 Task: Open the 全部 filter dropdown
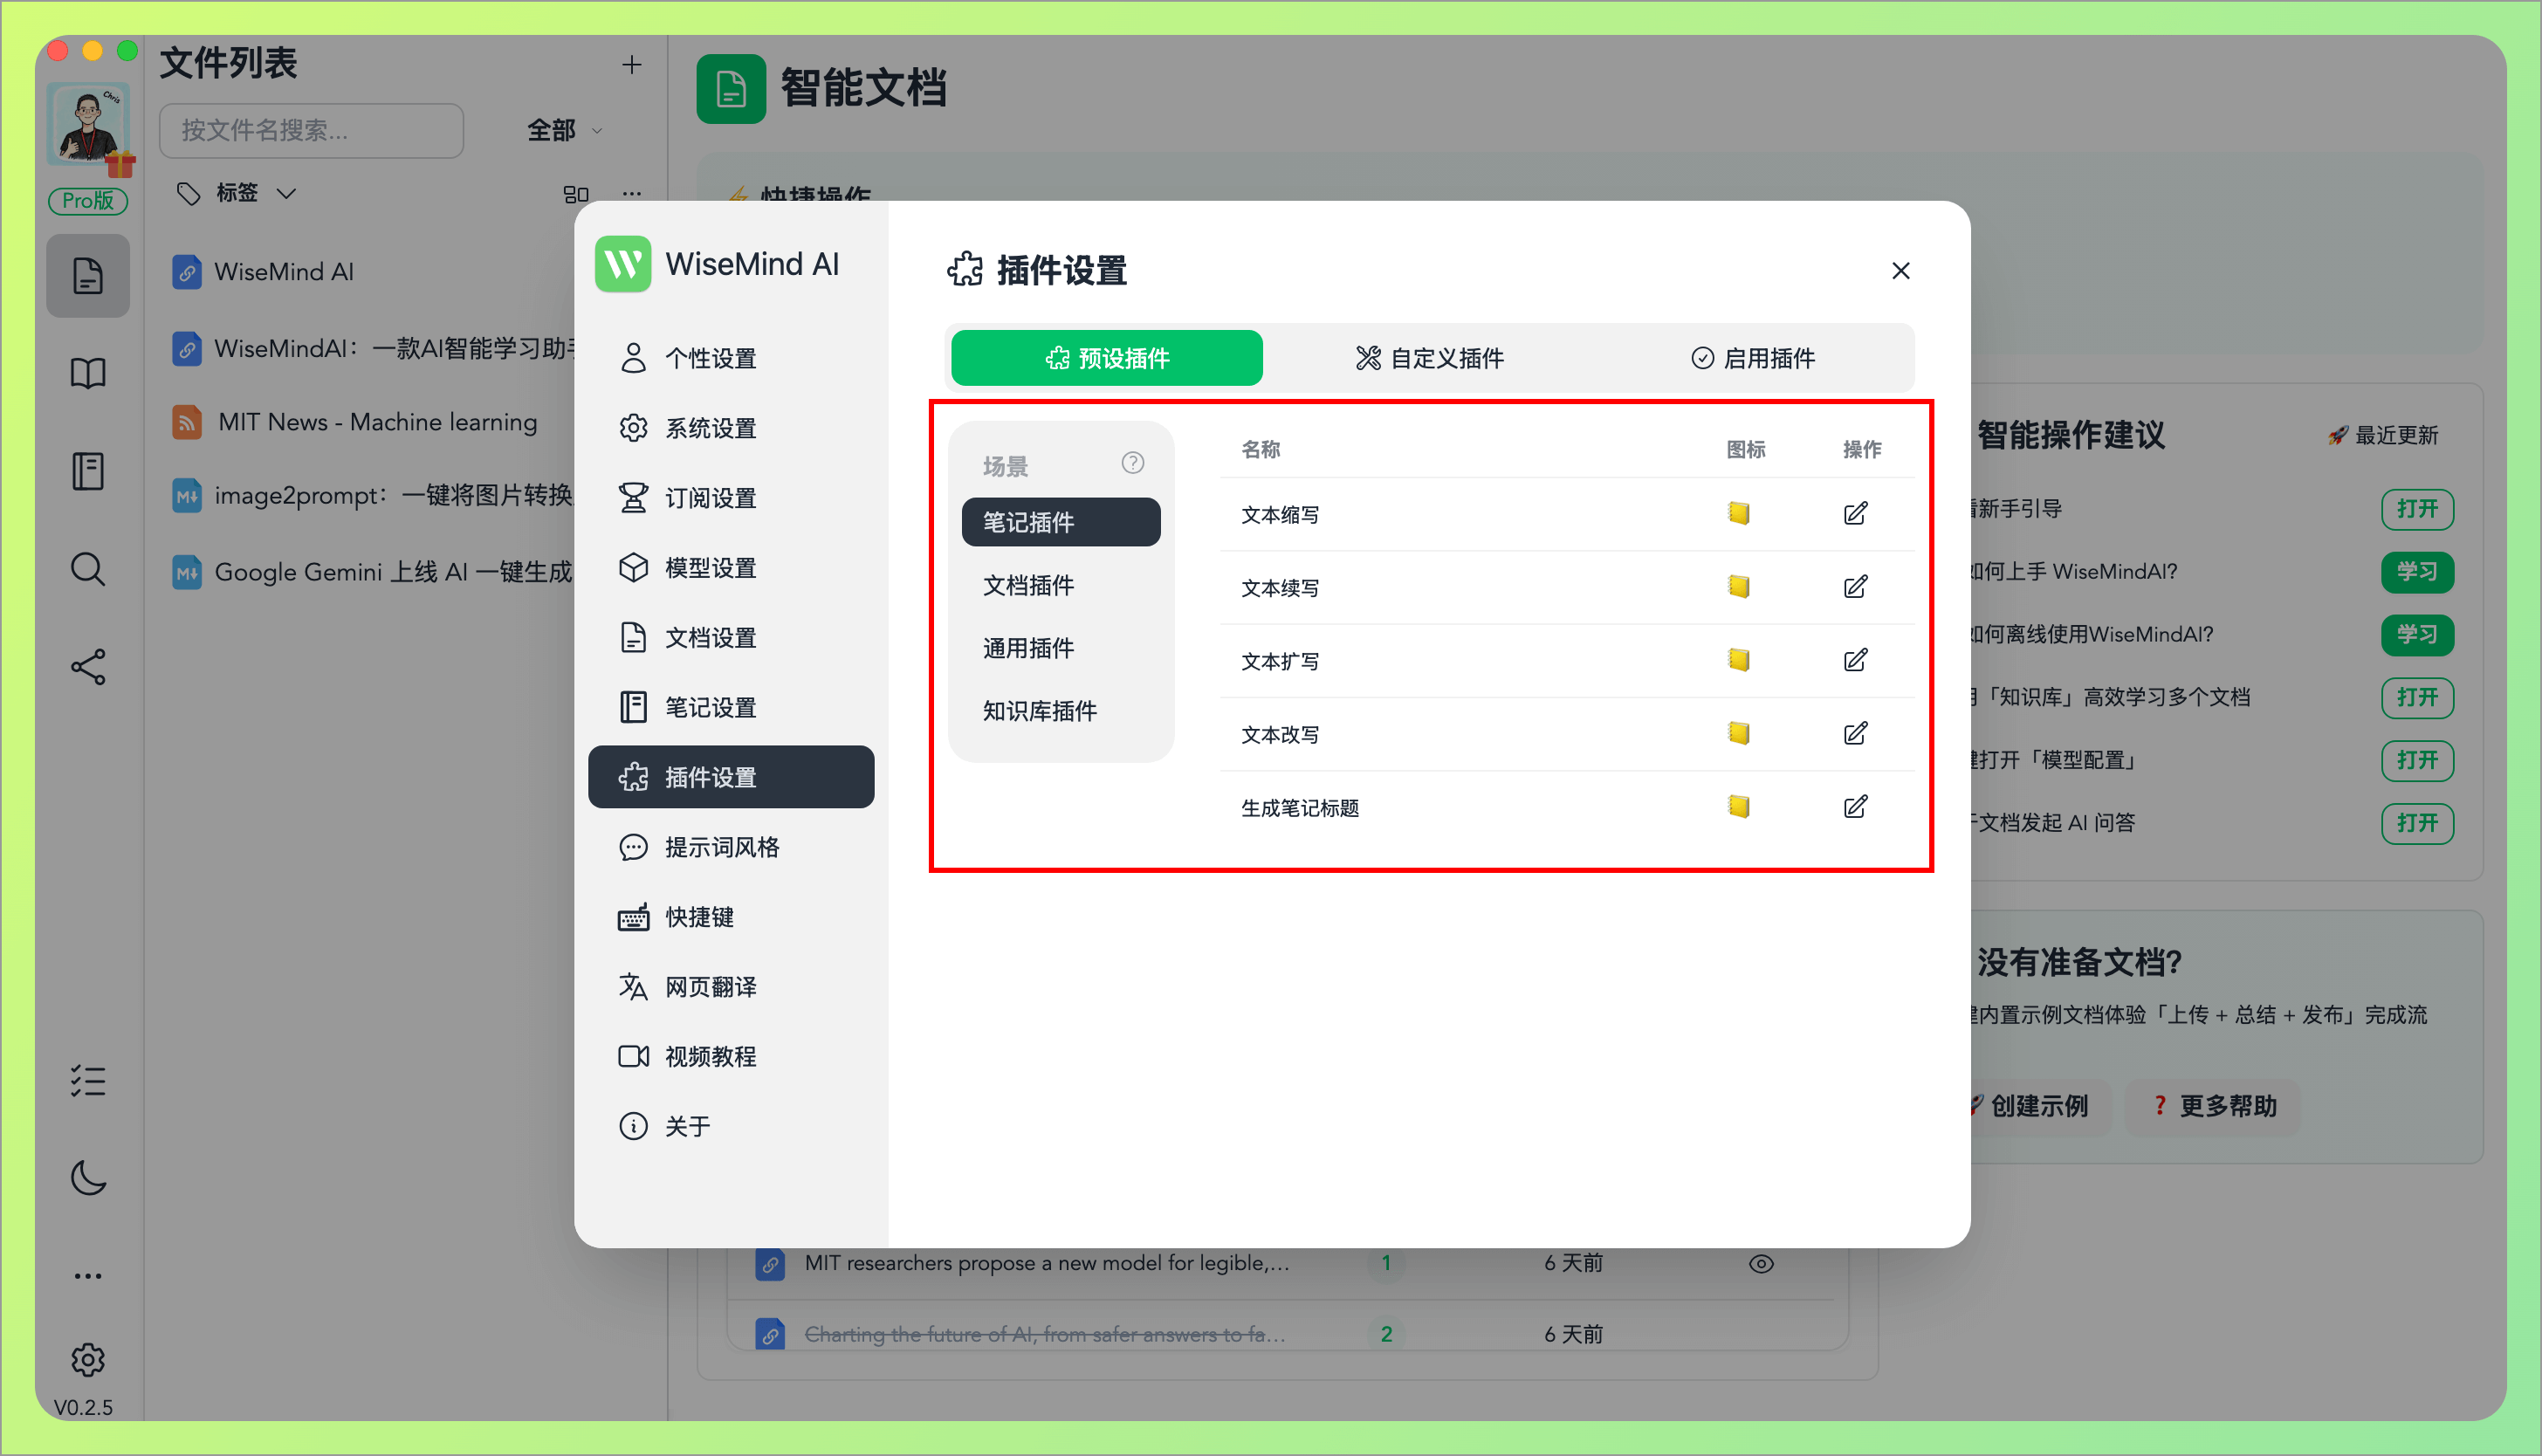pyautogui.click(x=562, y=130)
